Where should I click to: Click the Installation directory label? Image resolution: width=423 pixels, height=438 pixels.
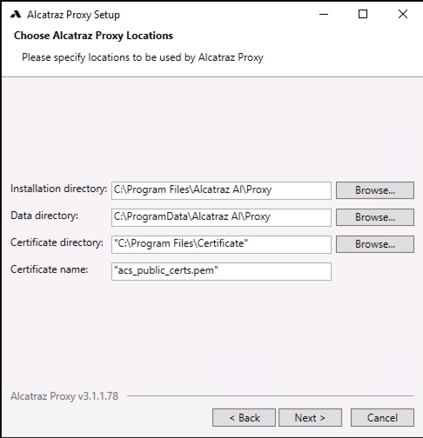[x=59, y=189]
